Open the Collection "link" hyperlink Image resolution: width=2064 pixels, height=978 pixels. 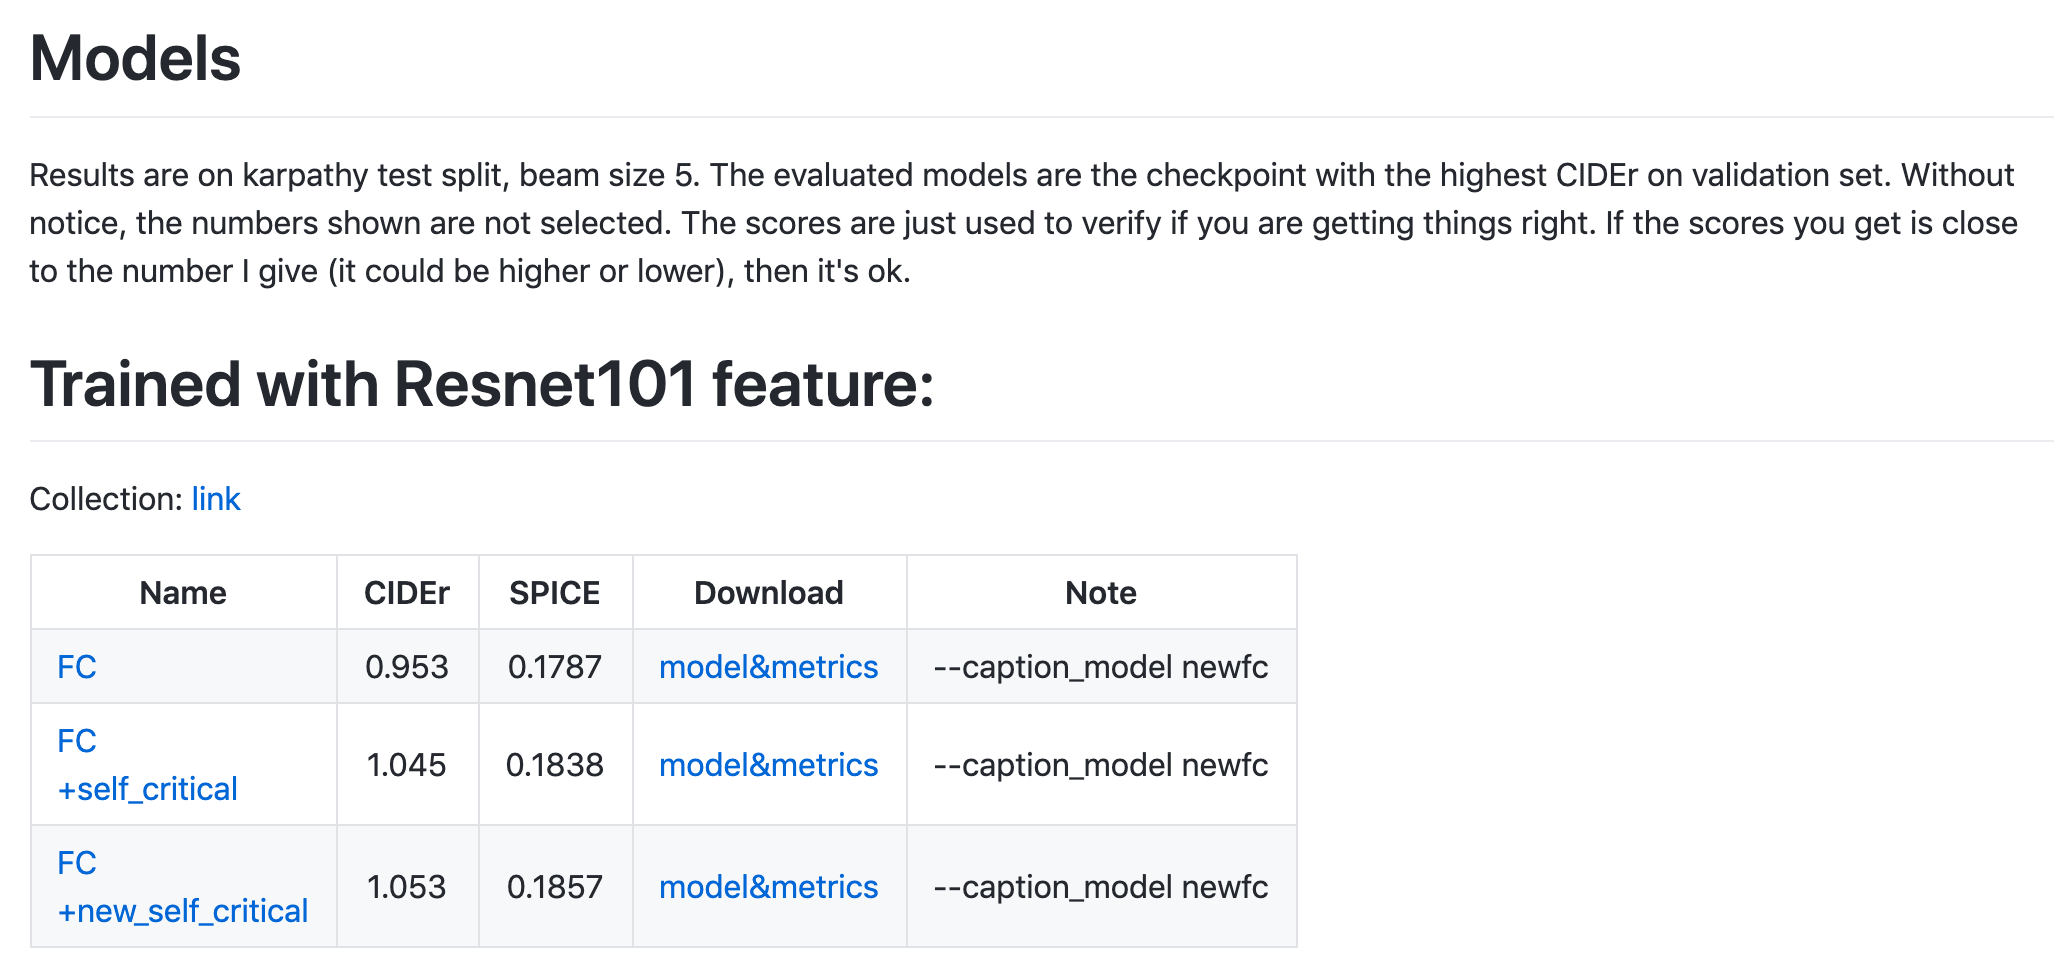(216, 499)
